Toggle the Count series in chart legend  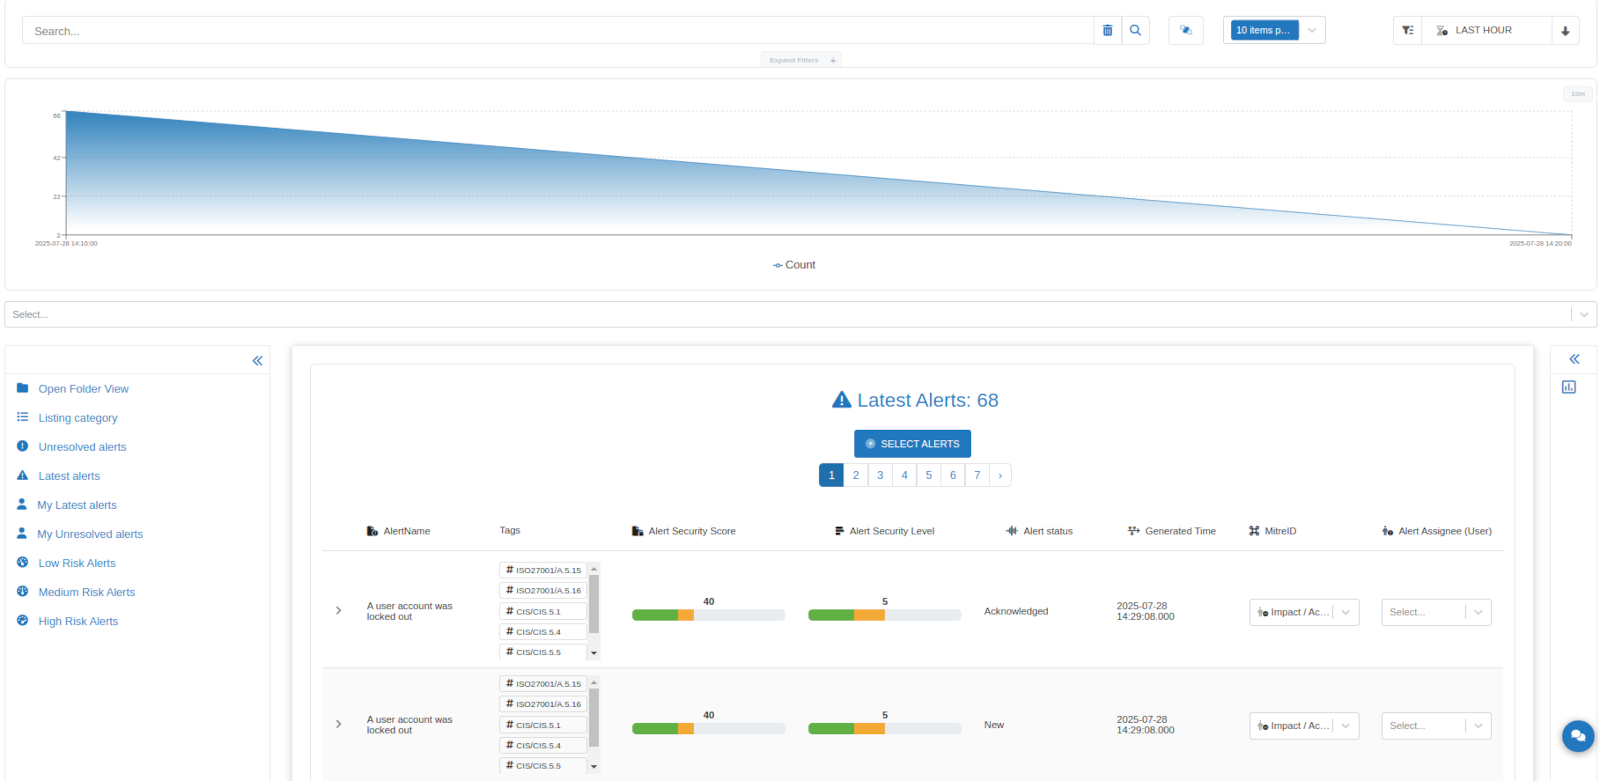coord(794,265)
